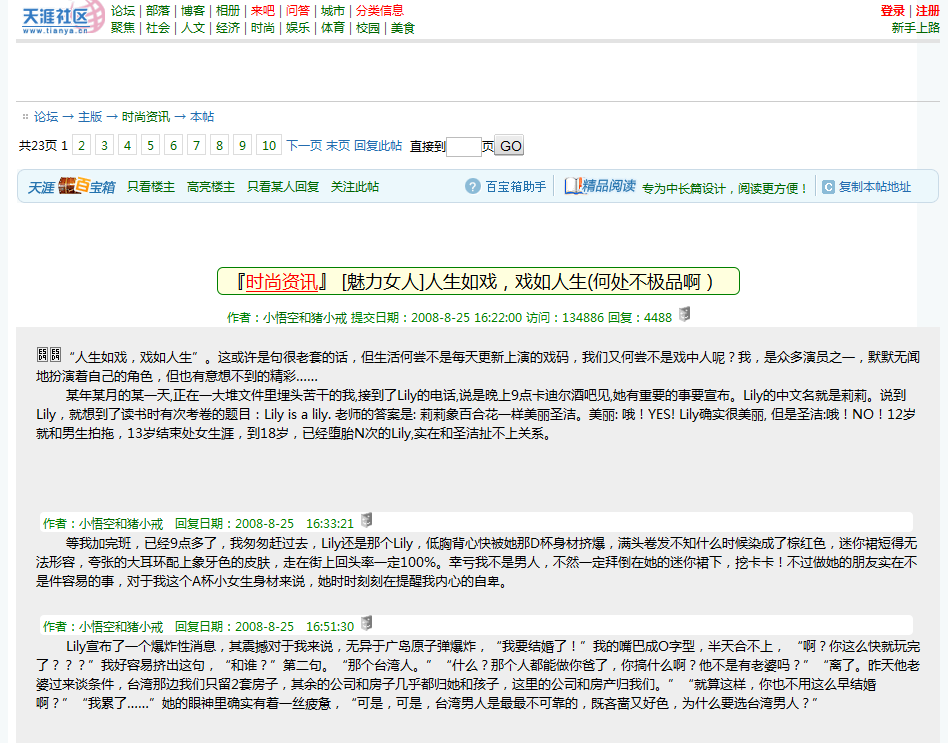Image resolution: width=948 pixels, height=743 pixels.
Task: Open the 来吧 nav item
Action: pos(263,10)
